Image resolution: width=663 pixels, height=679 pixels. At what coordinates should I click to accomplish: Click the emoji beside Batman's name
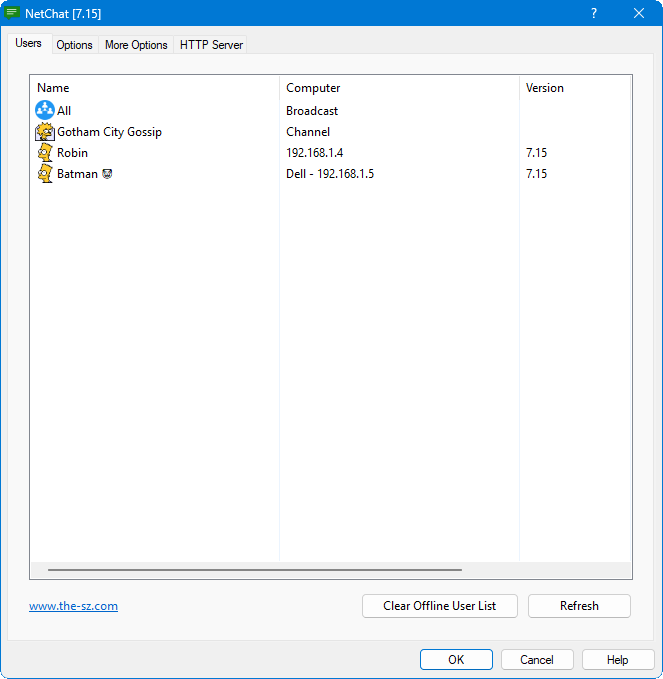(107, 174)
